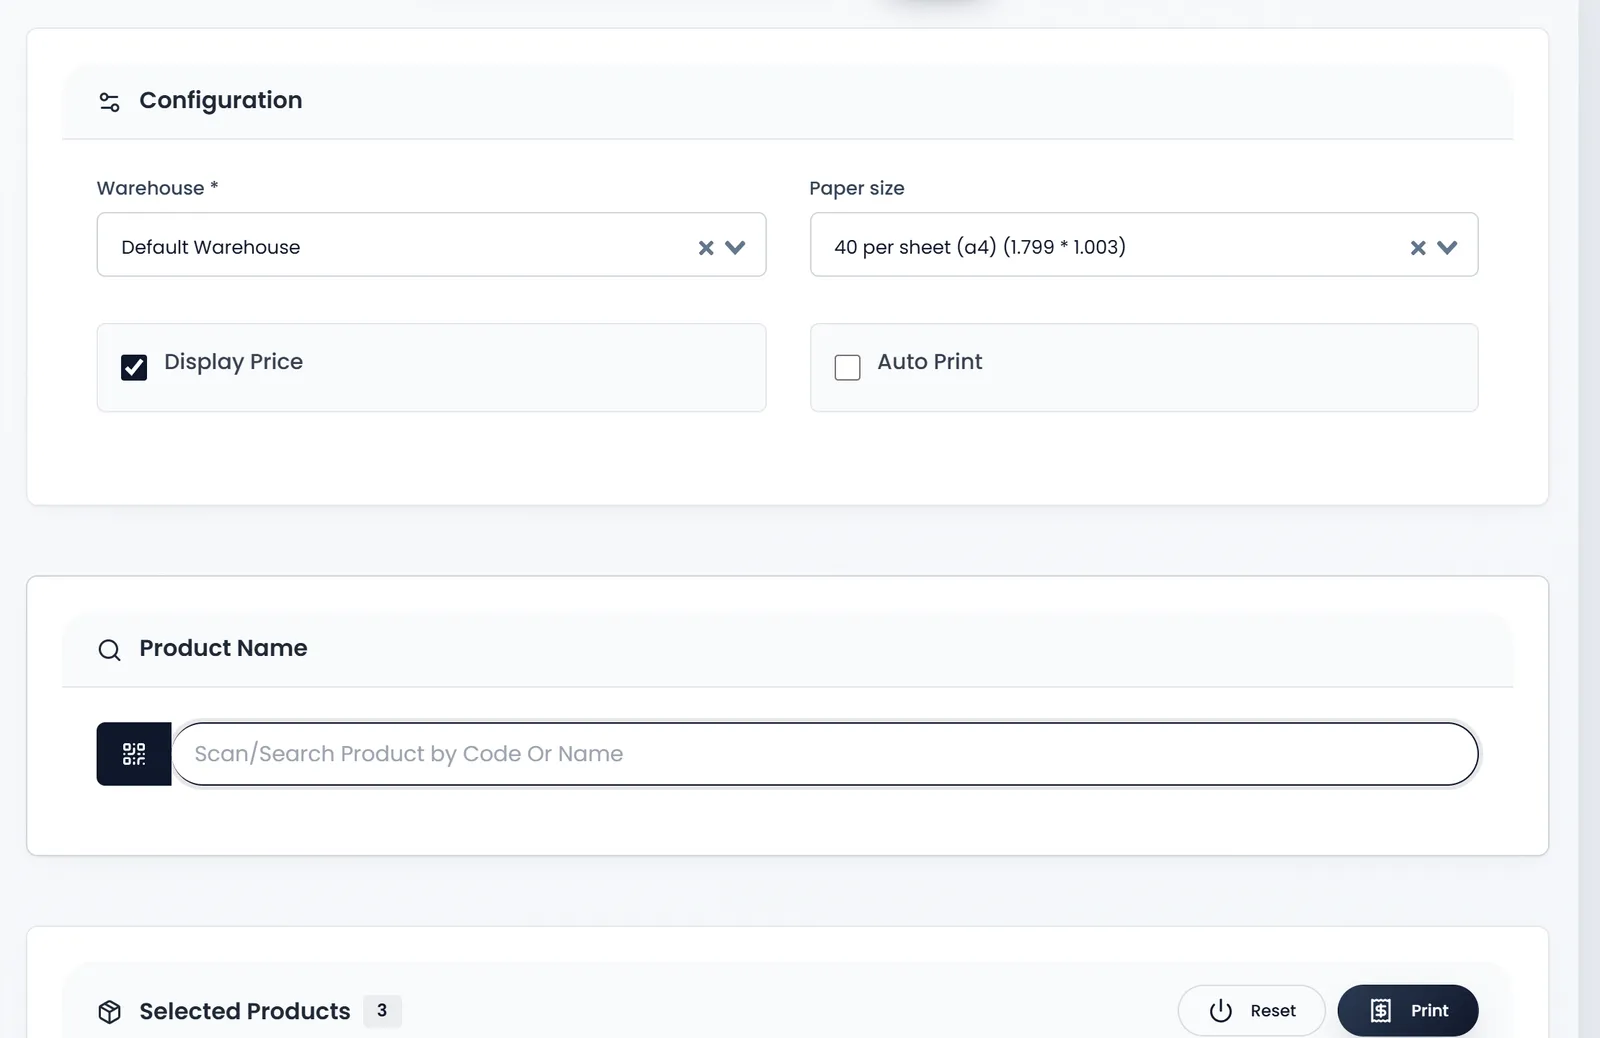1600x1038 pixels.
Task: Click the Selected Products heading
Action: [x=245, y=1011]
